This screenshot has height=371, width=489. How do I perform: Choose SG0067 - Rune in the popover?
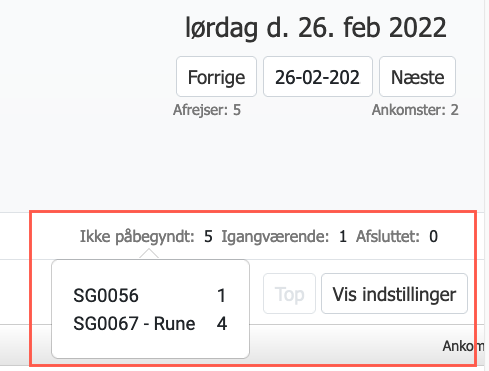coord(134,324)
